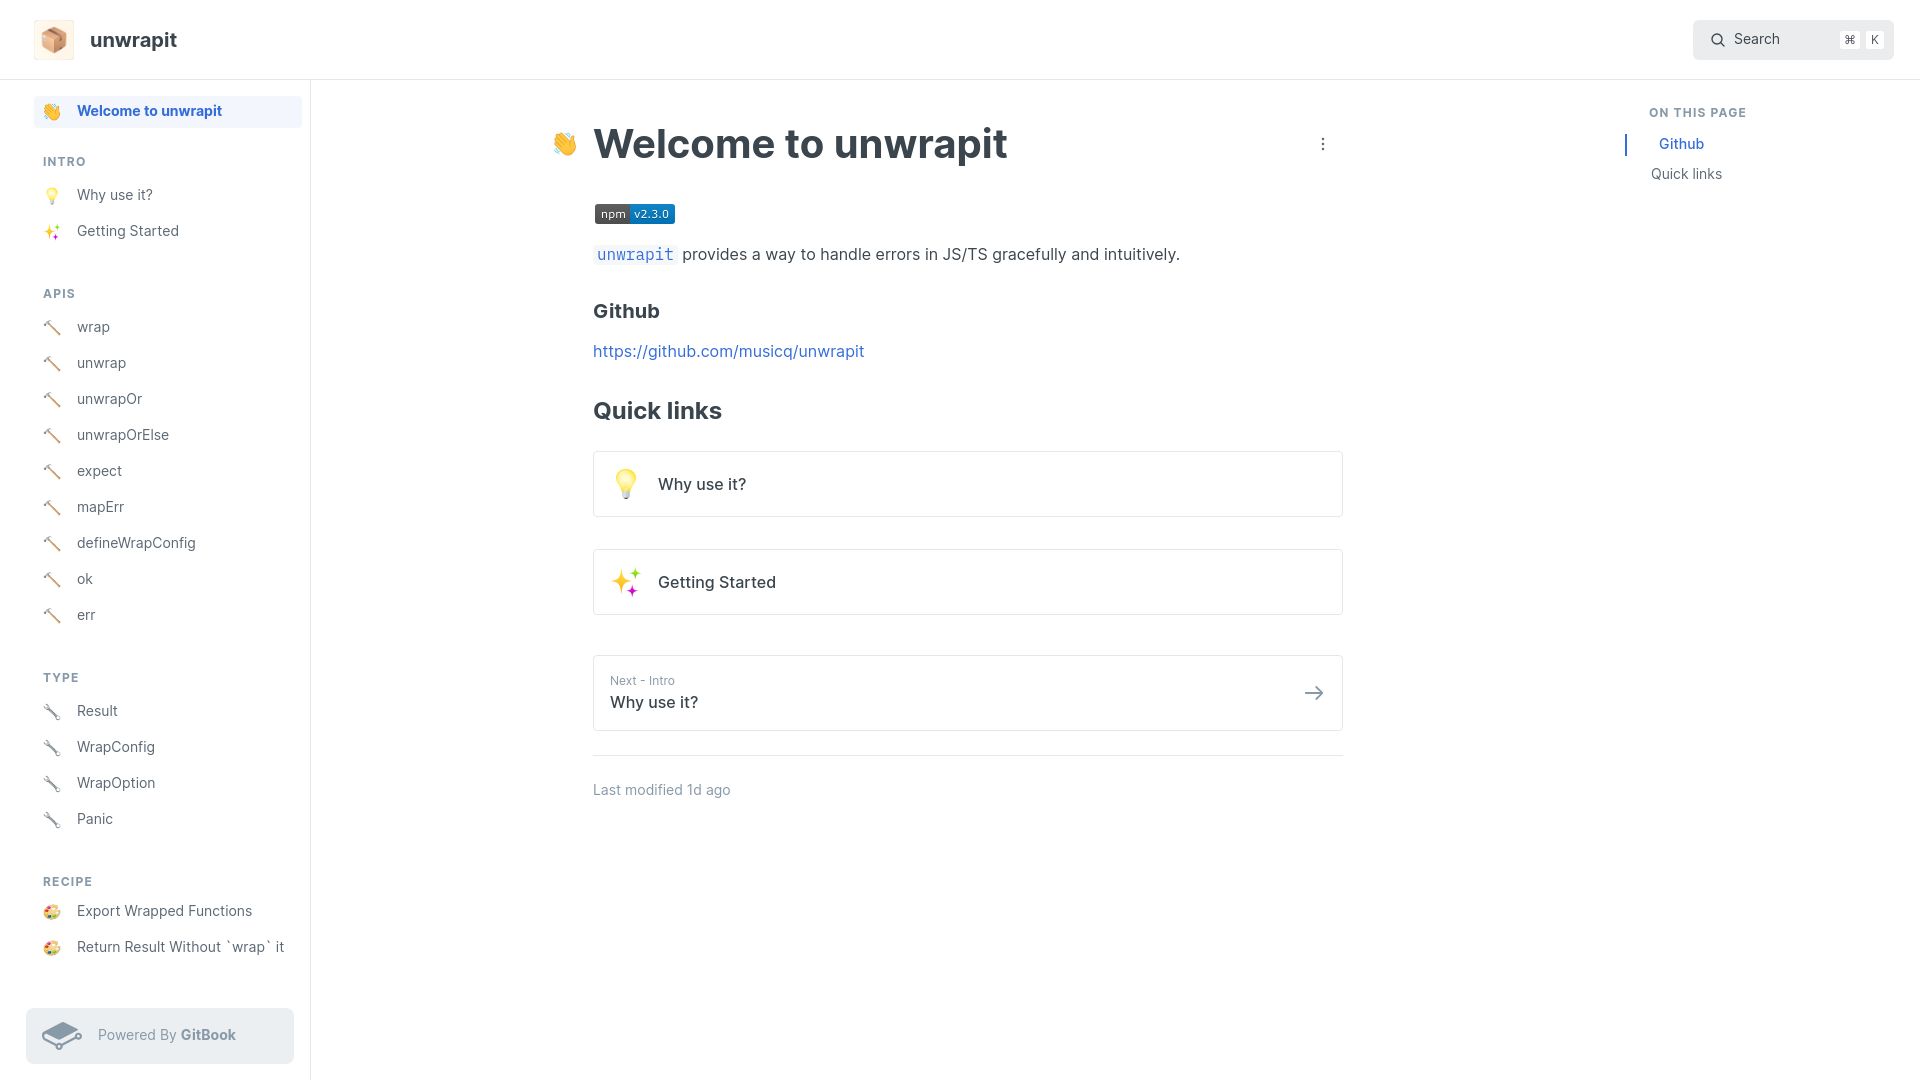The height and width of the screenshot is (1080, 1920).
Task: Open Getting Started in sidebar
Action: 168,231
